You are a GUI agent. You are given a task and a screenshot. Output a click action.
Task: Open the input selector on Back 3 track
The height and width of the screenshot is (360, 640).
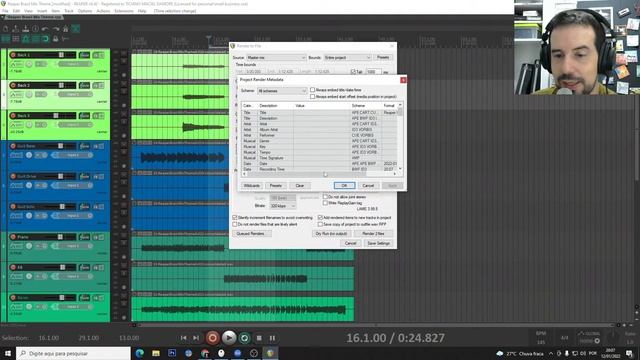point(75,124)
